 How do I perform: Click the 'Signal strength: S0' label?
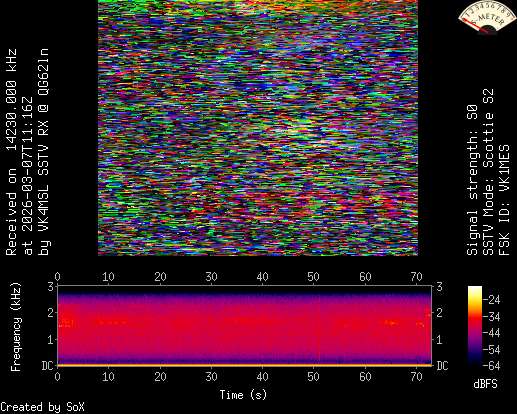pyautogui.click(x=472, y=180)
